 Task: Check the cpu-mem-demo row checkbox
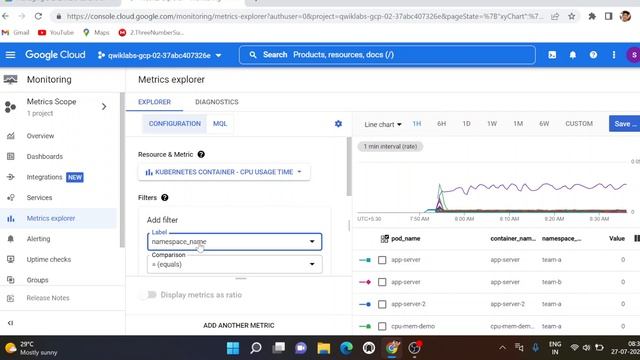(x=382, y=326)
